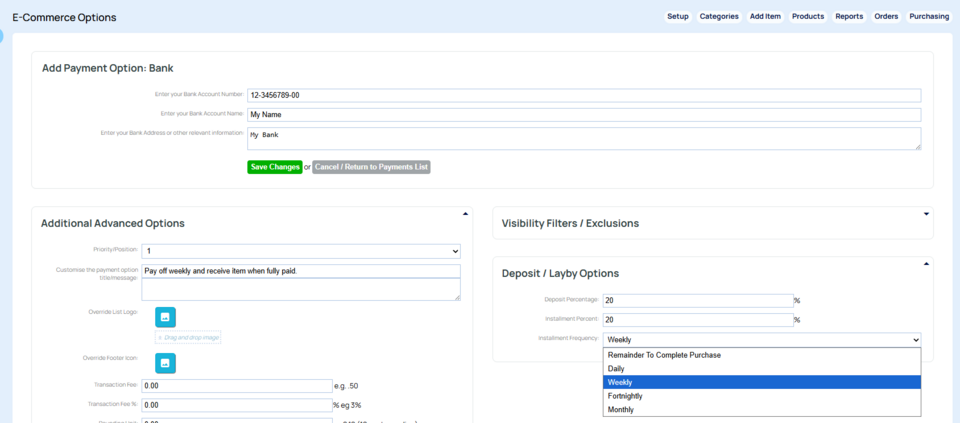
Task: Select Remainder To Complete Purchase option
Action: tap(762, 355)
